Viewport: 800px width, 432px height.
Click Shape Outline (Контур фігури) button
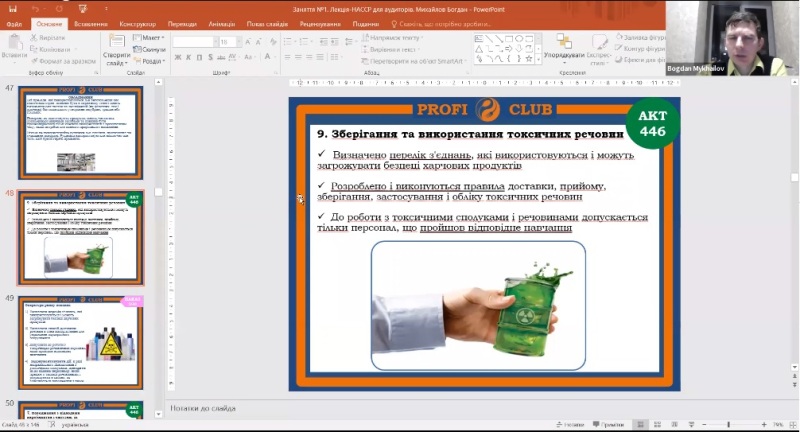[641, 48]
